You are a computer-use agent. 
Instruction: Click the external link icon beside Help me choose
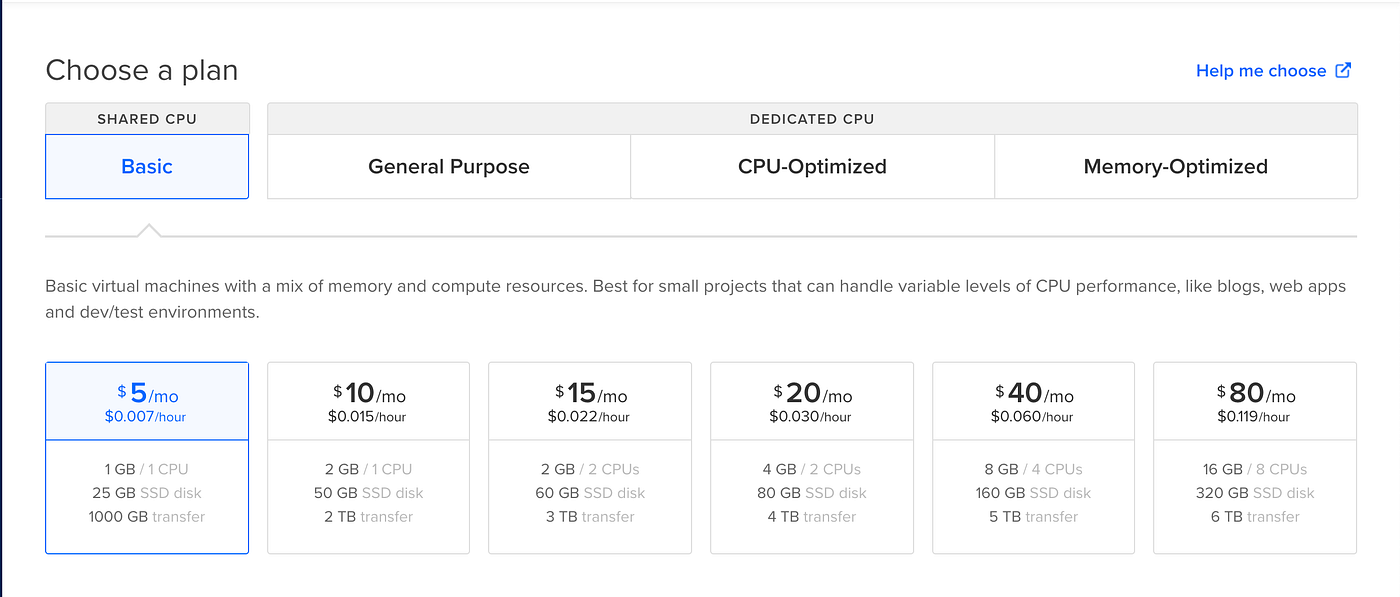(1344, 70)
